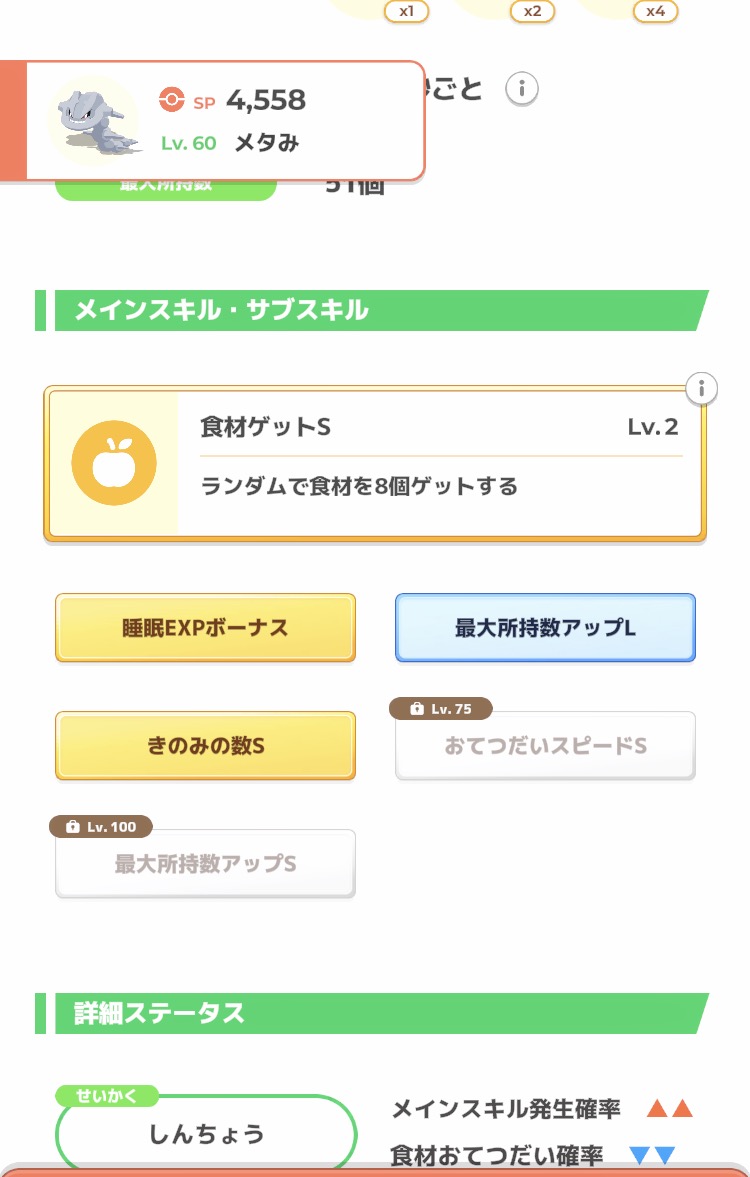Tap the x2 badge at top
The image size is (750, 1177).
532,11
